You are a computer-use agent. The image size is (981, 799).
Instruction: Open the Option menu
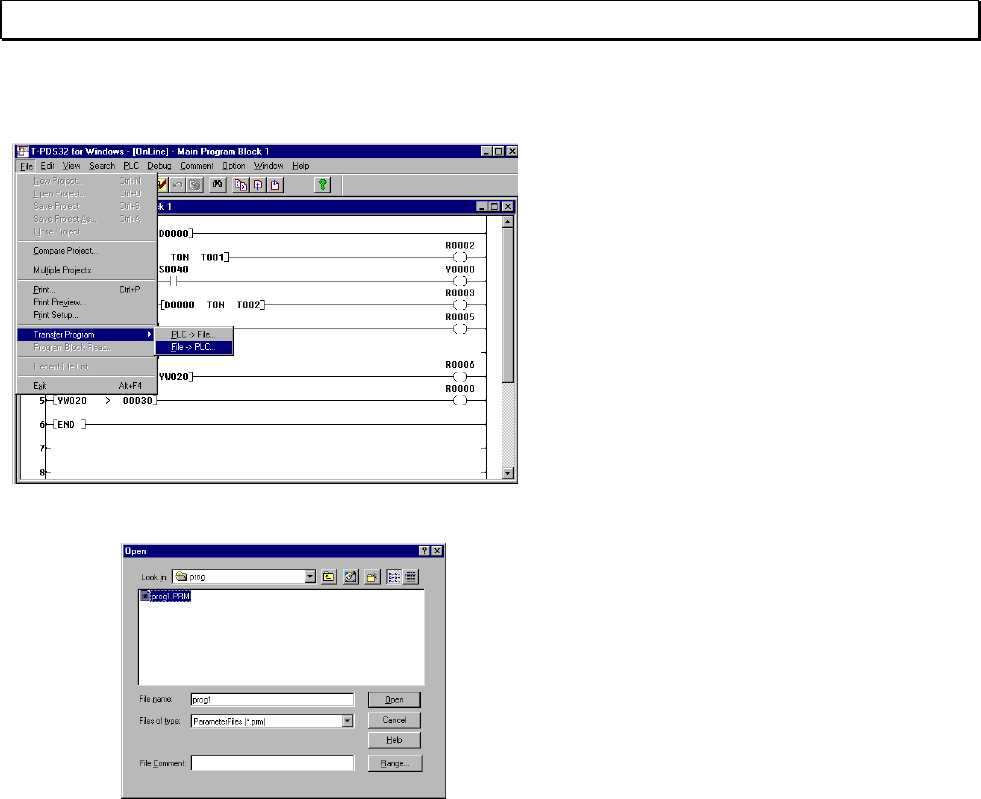pyautogui.click(x=233, y=166)
